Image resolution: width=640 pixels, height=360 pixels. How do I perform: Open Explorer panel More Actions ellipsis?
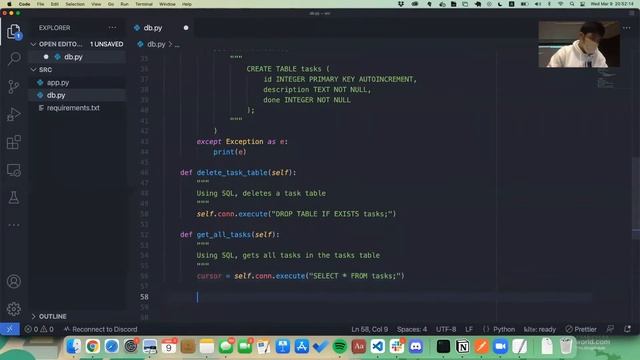pos(112,28)
